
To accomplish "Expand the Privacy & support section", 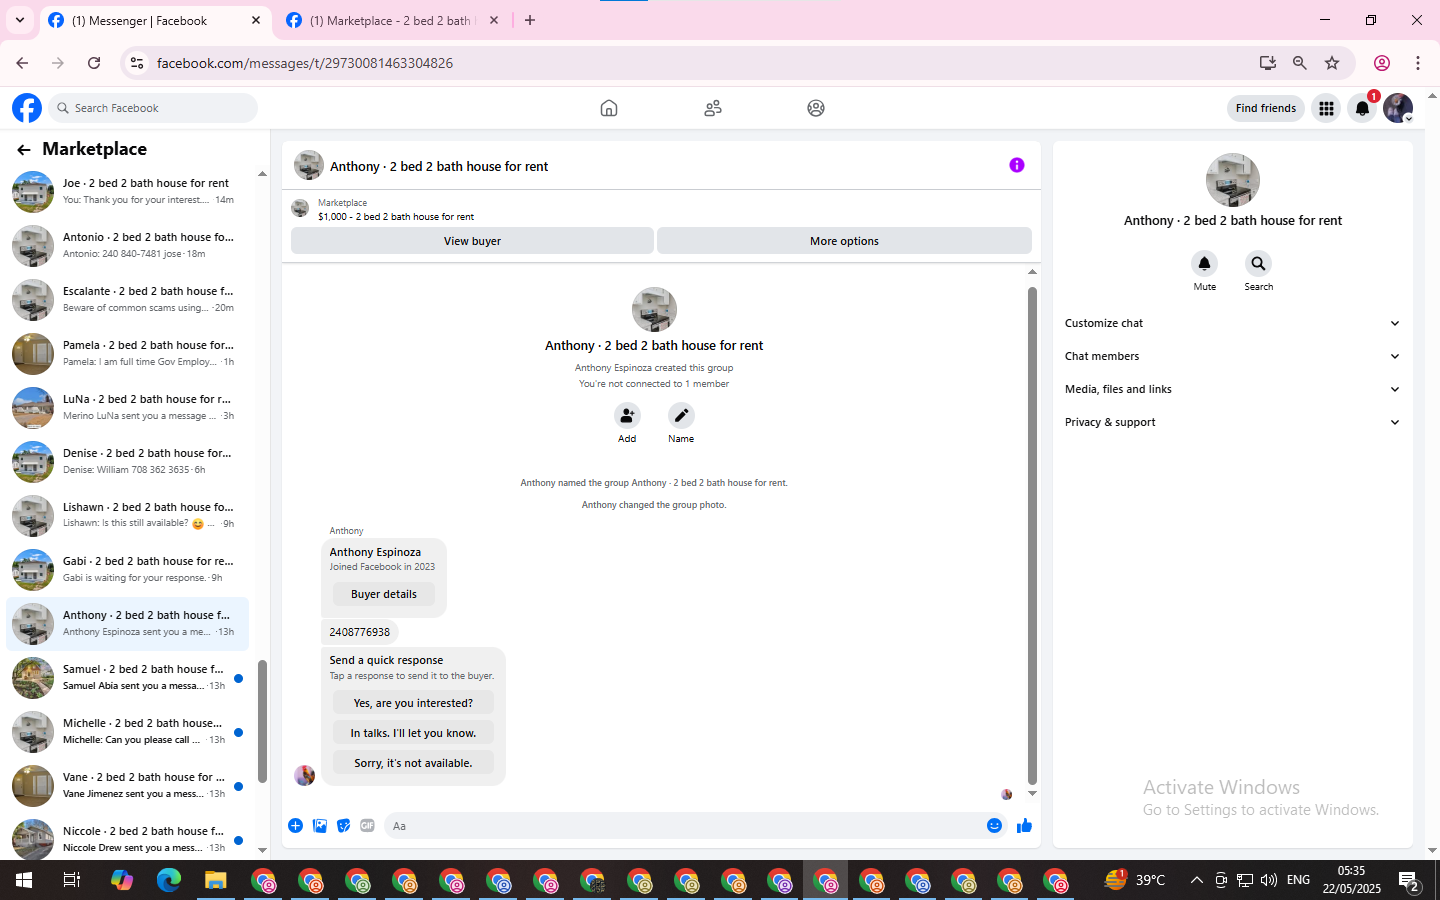I will pos(1232,422).
